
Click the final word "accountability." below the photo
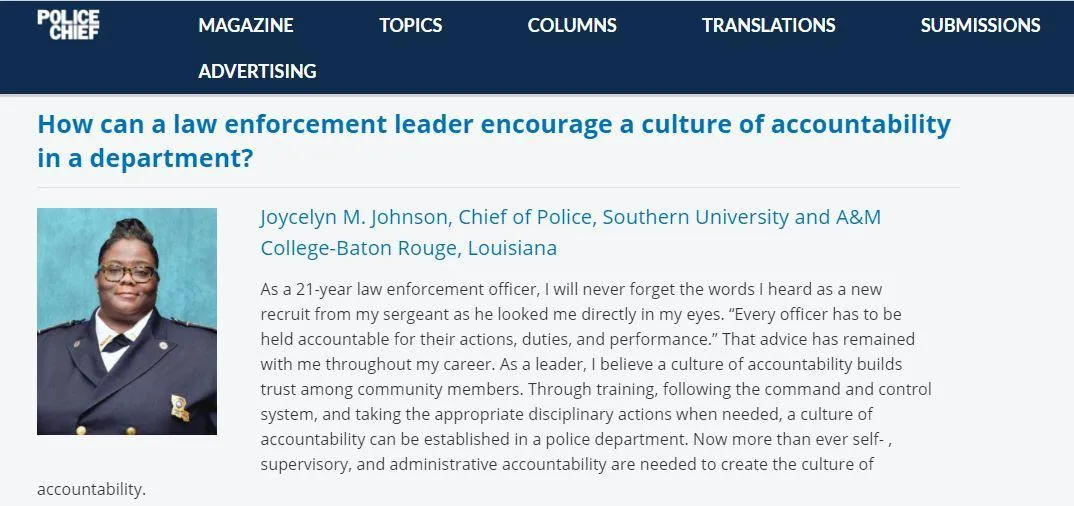pyautogui.click(x=91, y=490)
